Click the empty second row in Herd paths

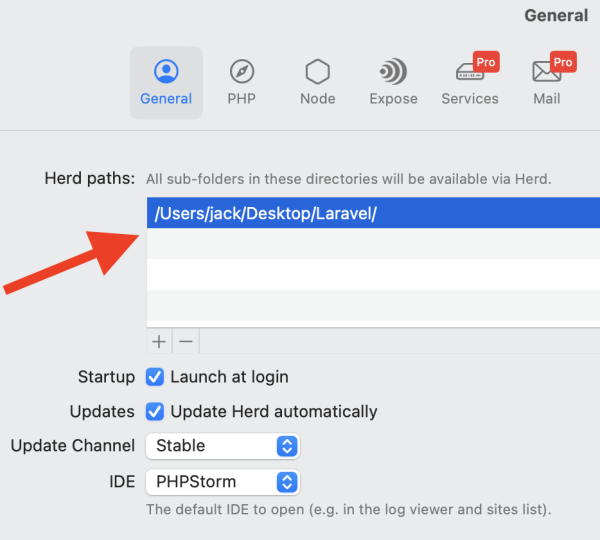(x=372, y=244)
